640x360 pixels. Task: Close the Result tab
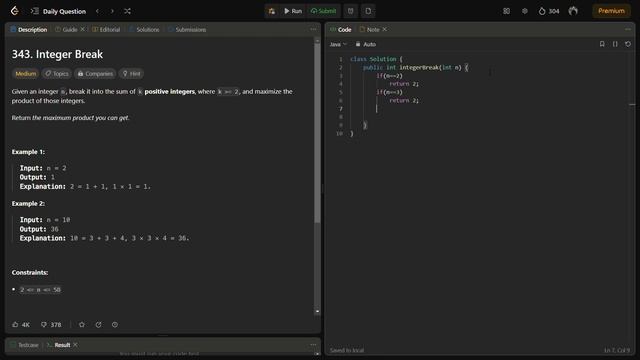pos(76,345)
